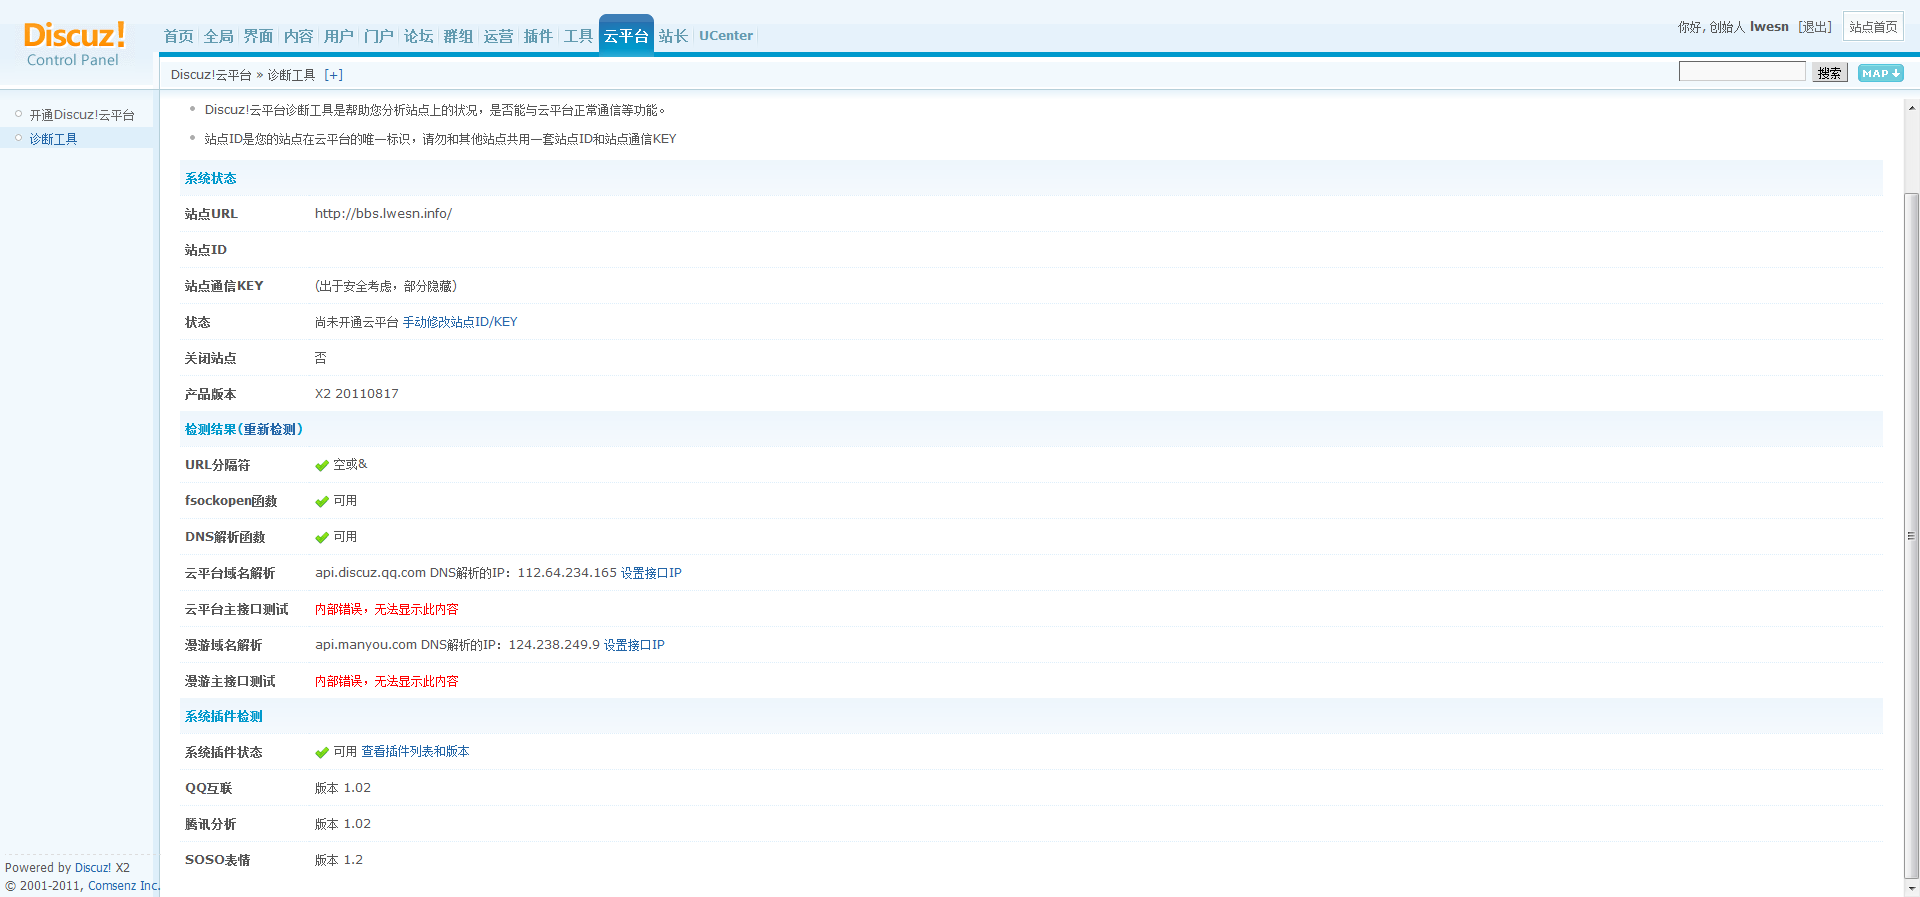Click the scrollbar down arrow
The width and height of the screenshot is (1920, 897).
[x=1912, y=888]
